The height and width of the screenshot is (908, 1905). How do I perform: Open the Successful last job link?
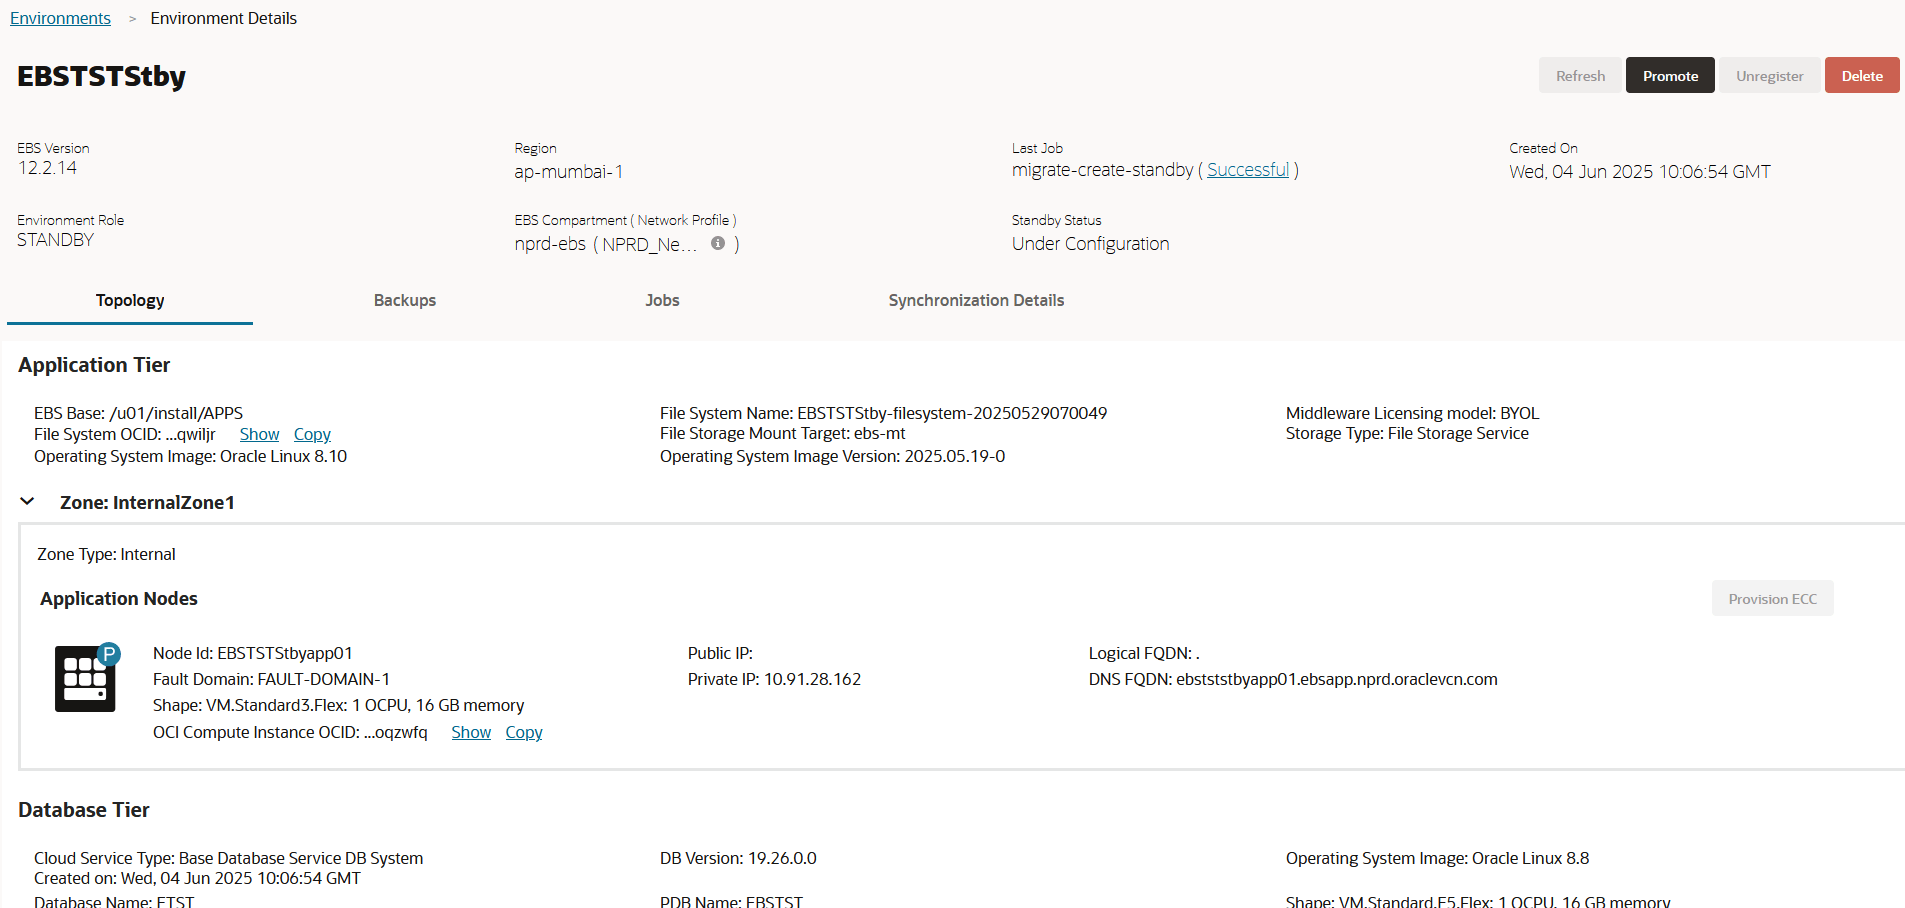pos(1248,170)
